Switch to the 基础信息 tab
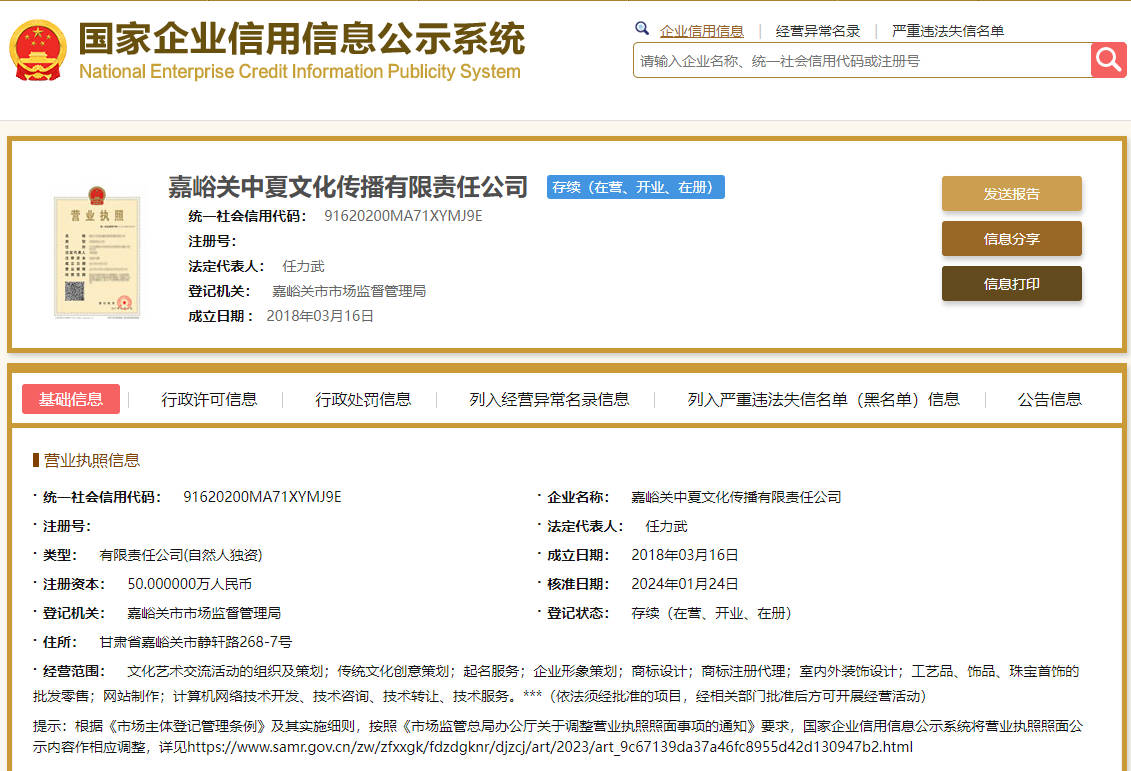Image resolution: width=1131 pixels, height=771 pixels. click(x=71, y=399)
